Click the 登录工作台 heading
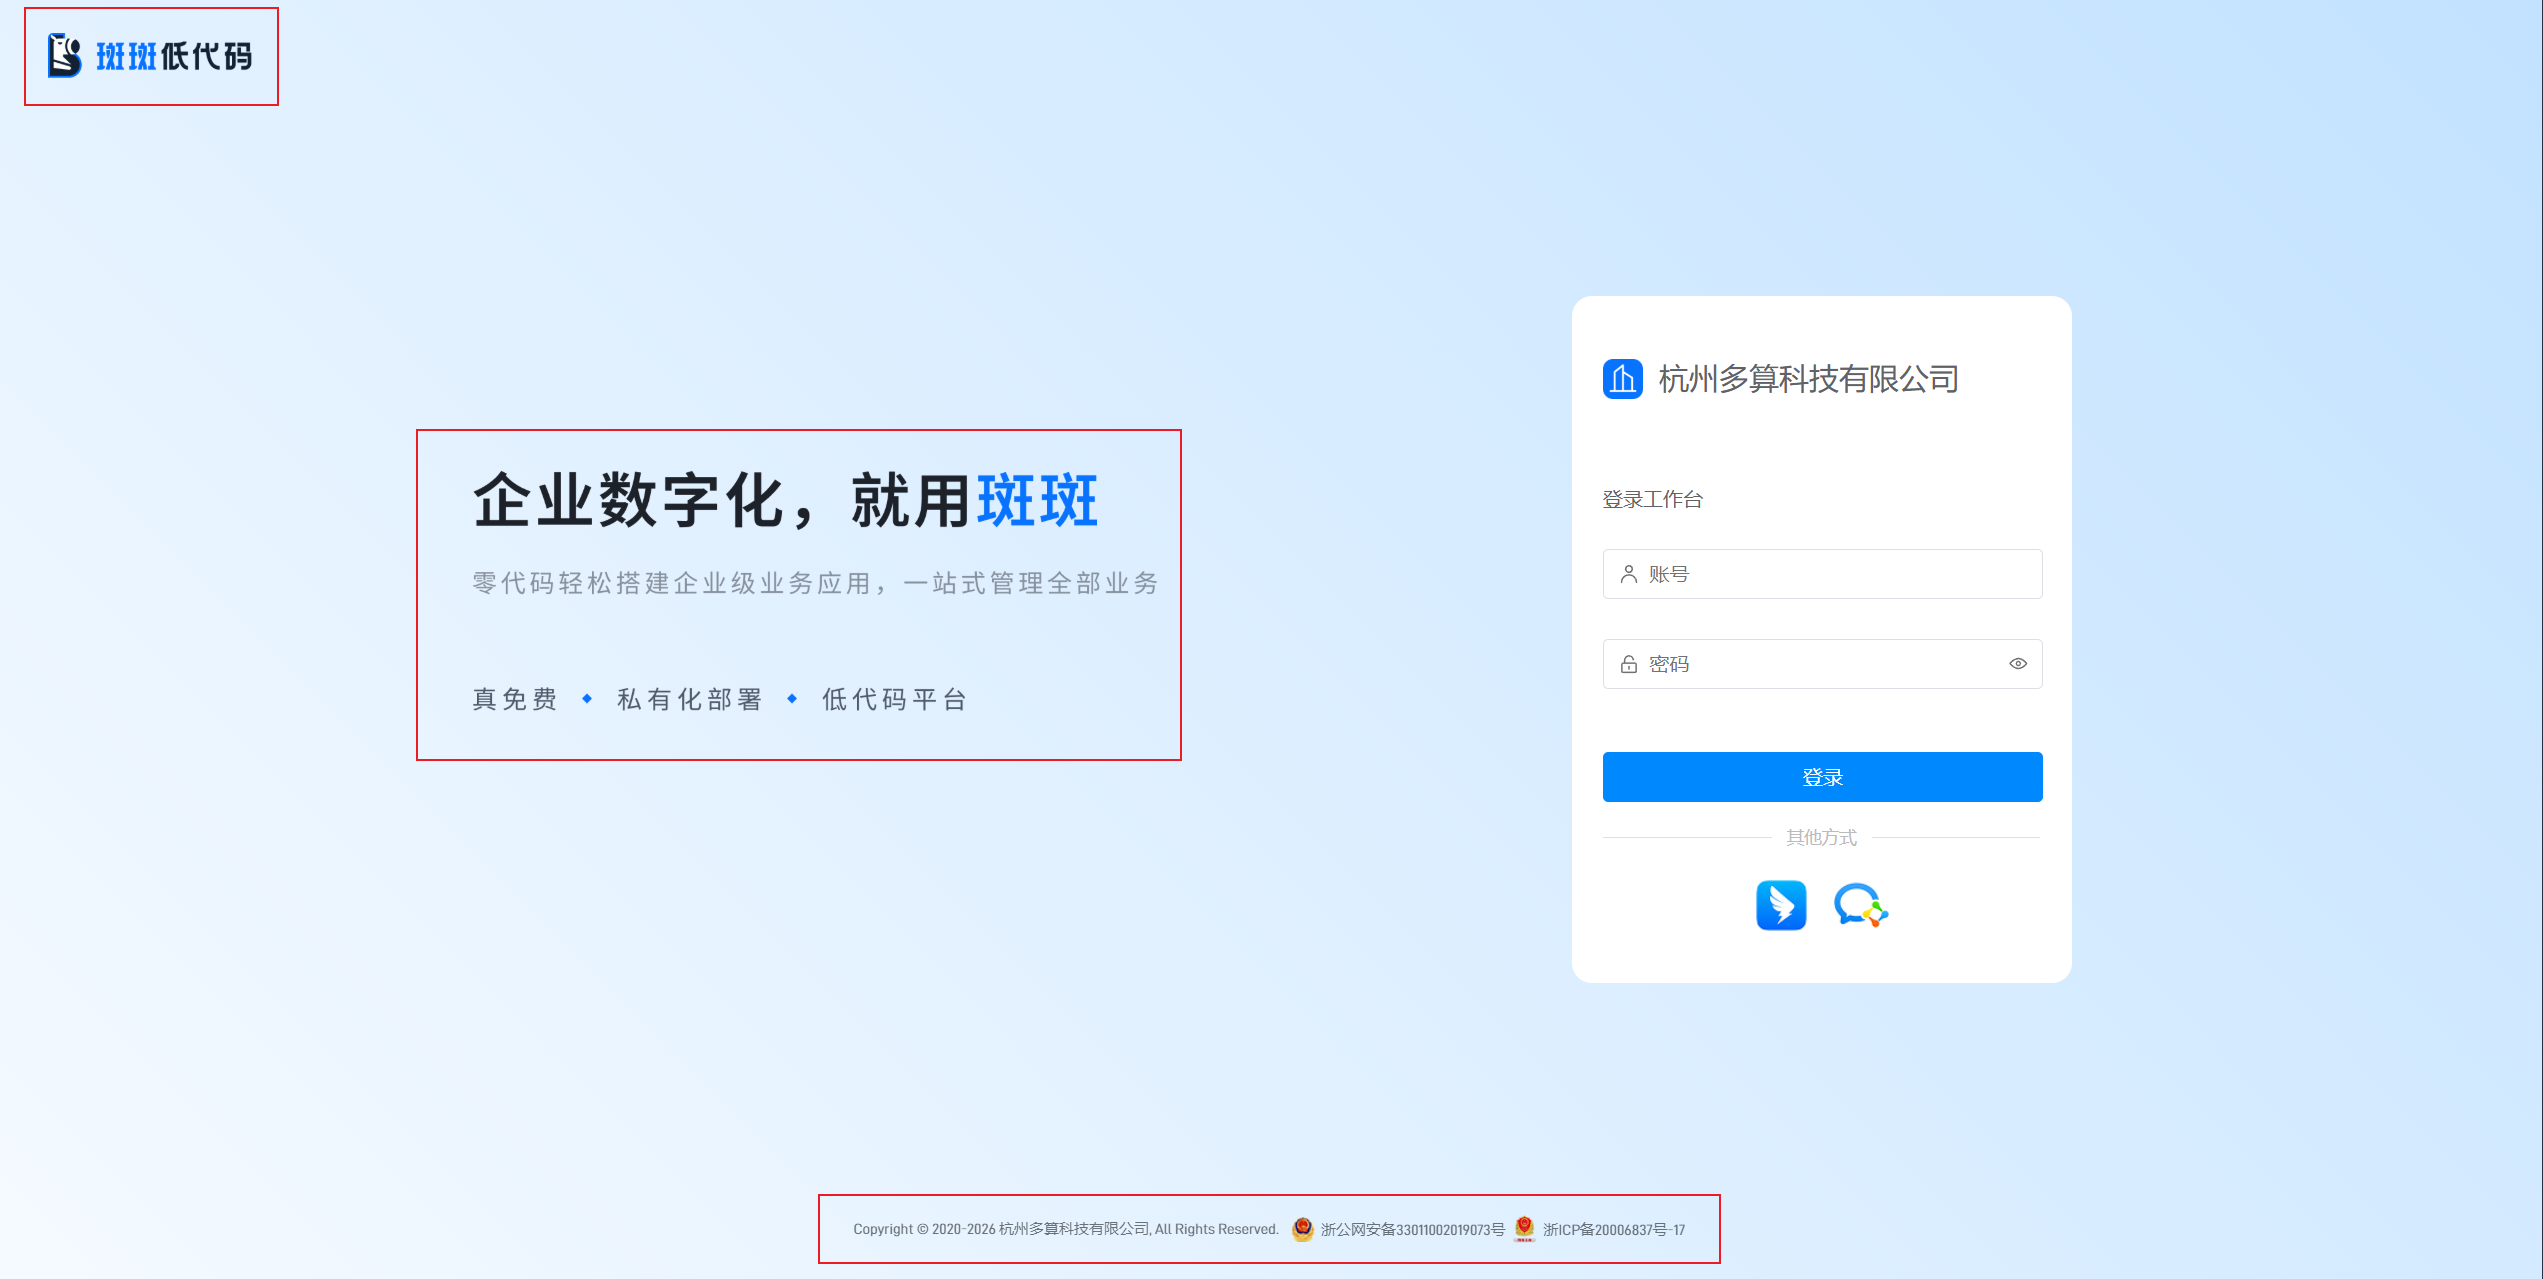The height and width of the screenshot is (1279, 2543). tap(1652, 499)
